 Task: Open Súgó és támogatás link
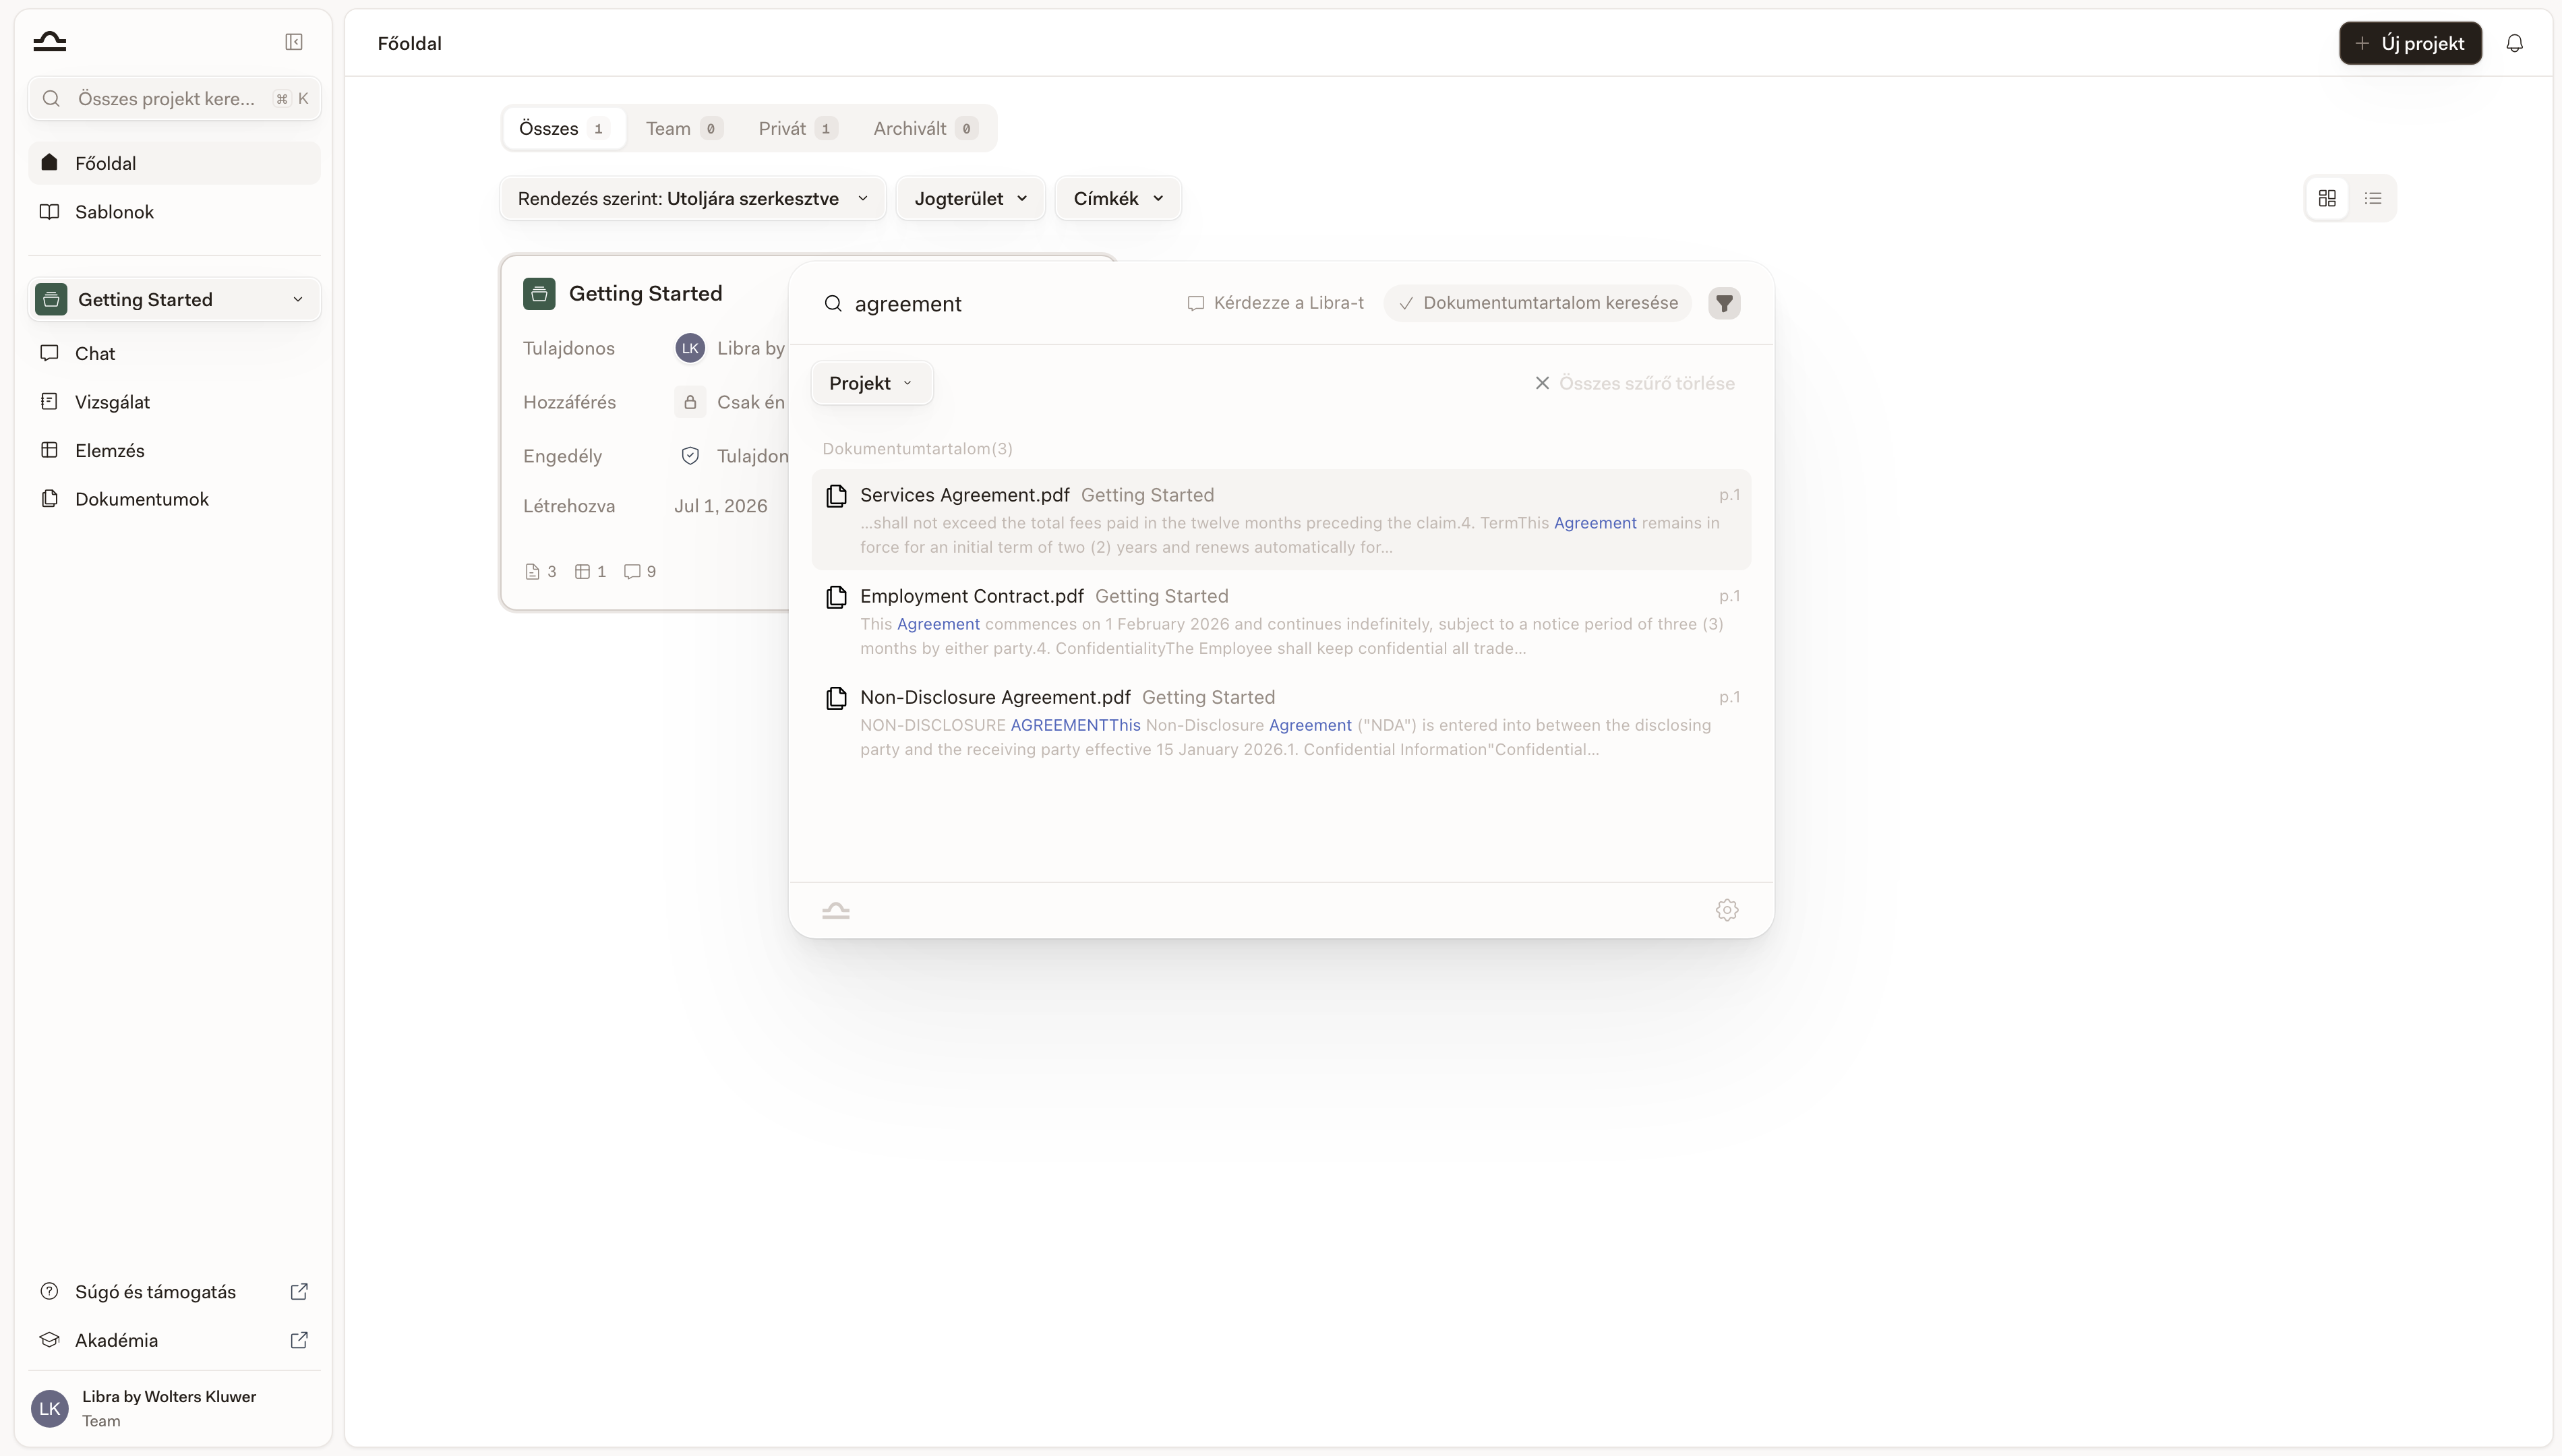(174, 1291)
